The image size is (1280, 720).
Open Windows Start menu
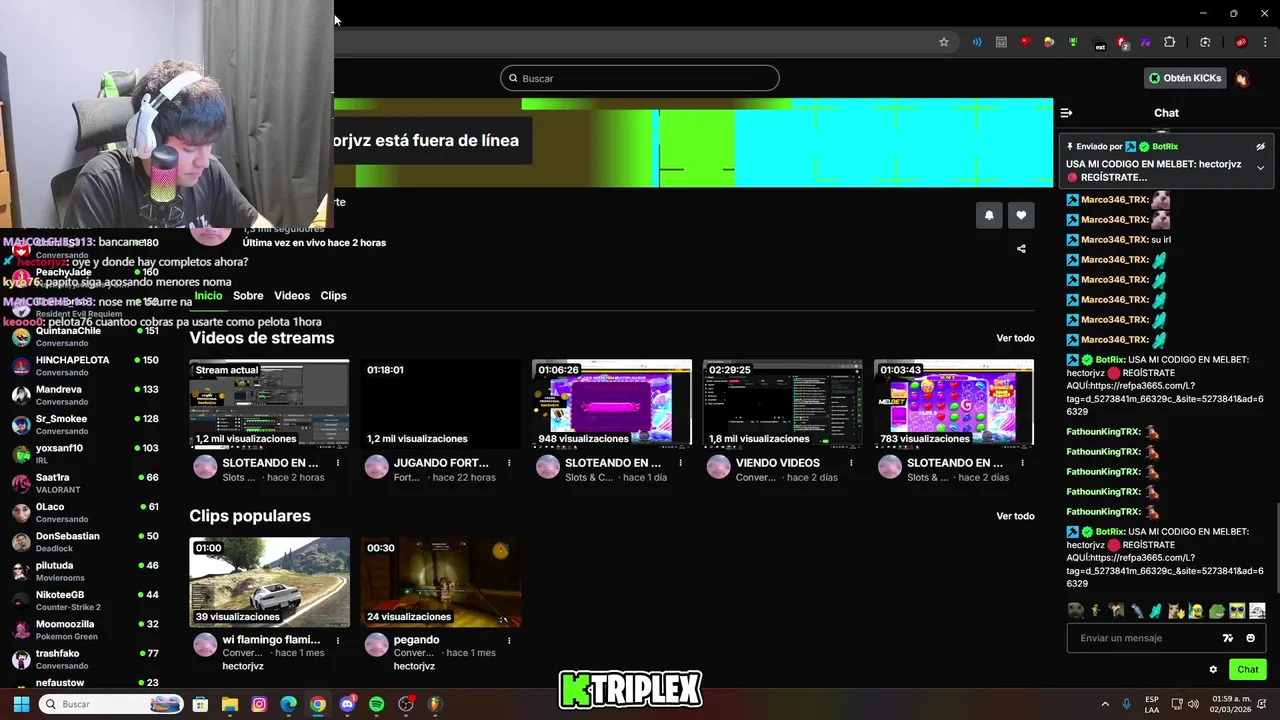click(x=21, y=704)
